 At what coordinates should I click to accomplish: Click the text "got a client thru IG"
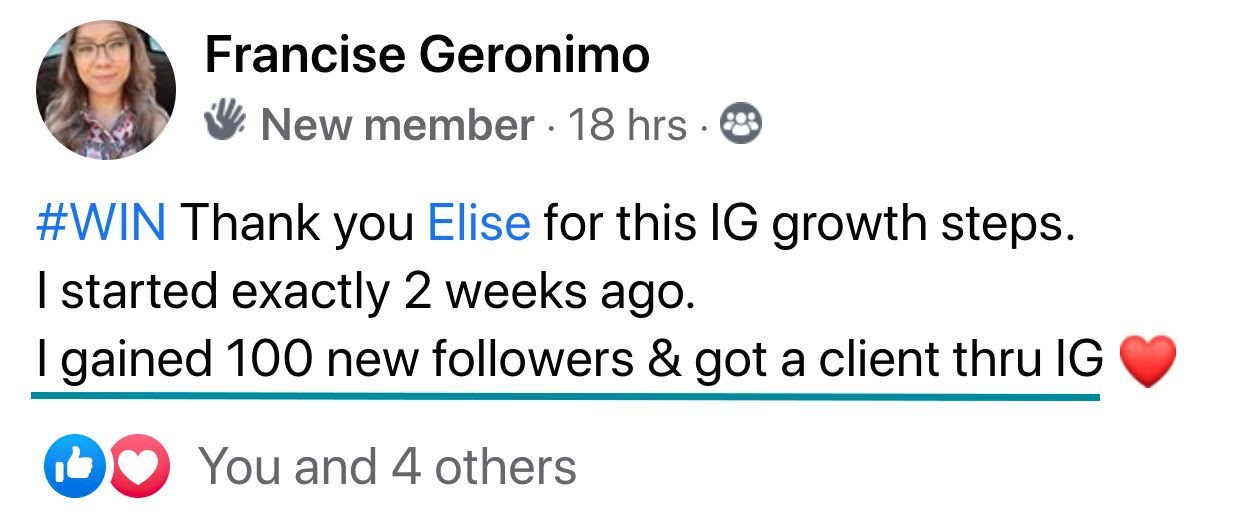tap(898, 360)
